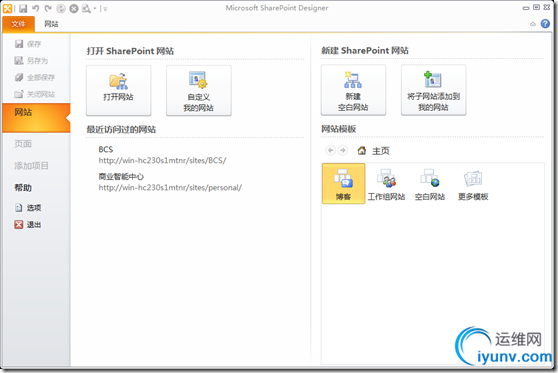This screenshot has width=558, height=373.
Task: Select the highlighted 网站 sidebar item
Action: pos(36,117)
